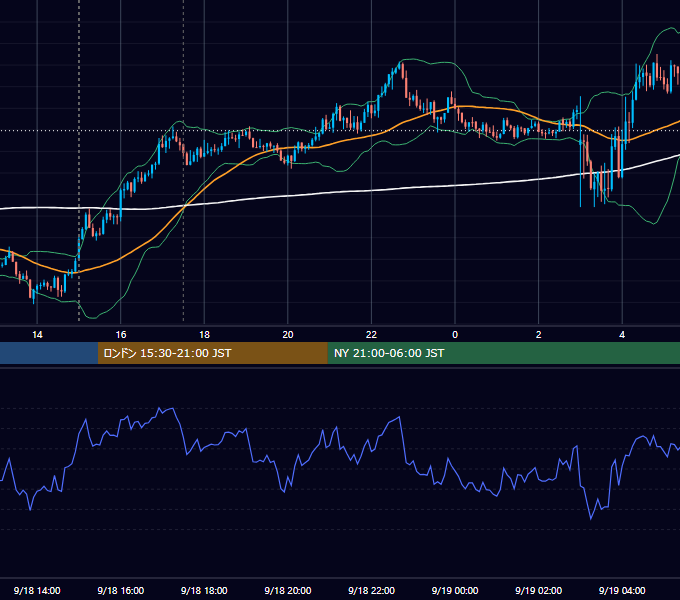Click the hour label 2 on the time axis
This screenshot has height=600, width=680.
[x=539, y=335]
